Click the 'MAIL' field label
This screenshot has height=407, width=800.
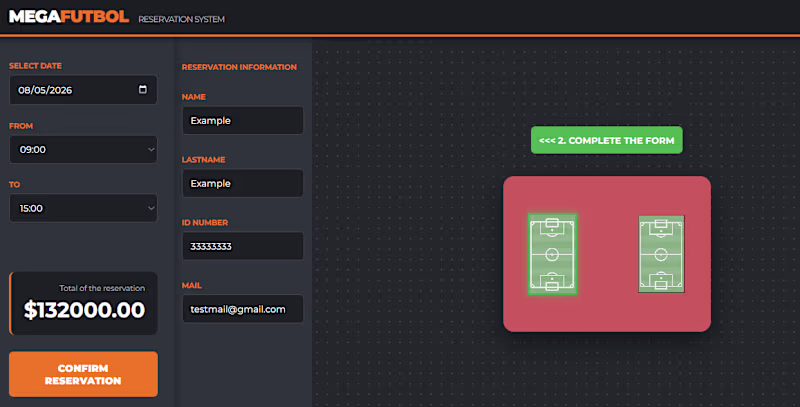pyautogui.click(x=192, y=286)
